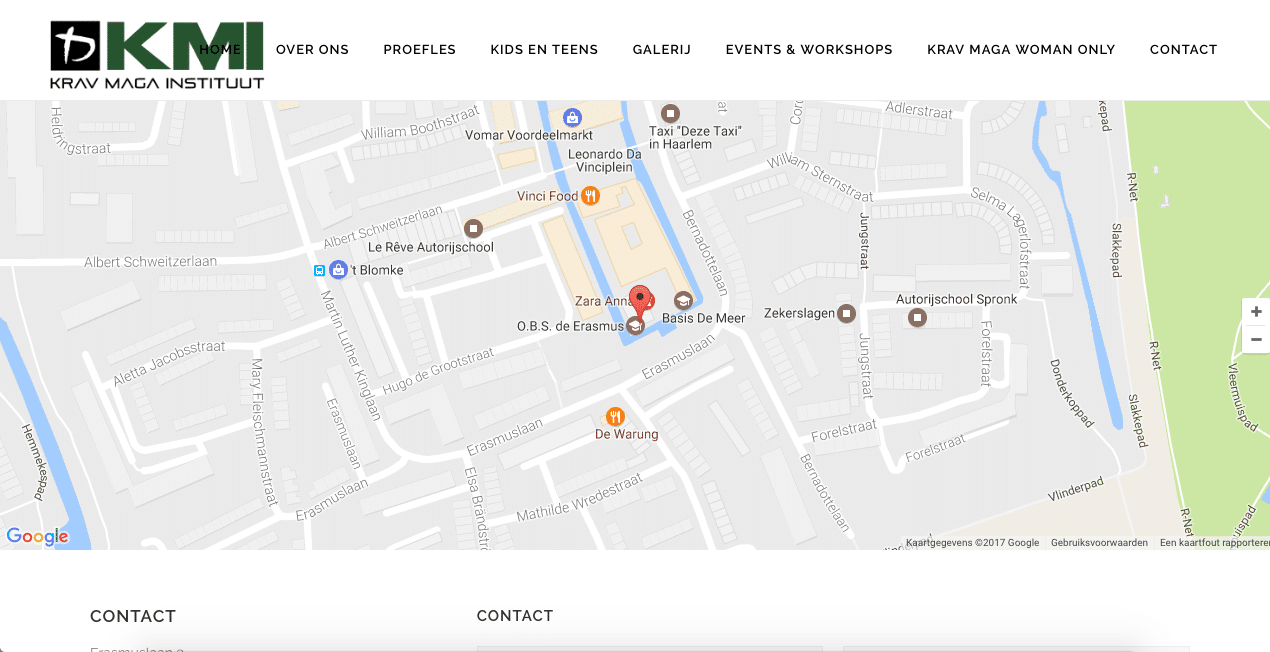Click the Adlerstraat street label
1270x652 pixels.
(x=919, y=110)
